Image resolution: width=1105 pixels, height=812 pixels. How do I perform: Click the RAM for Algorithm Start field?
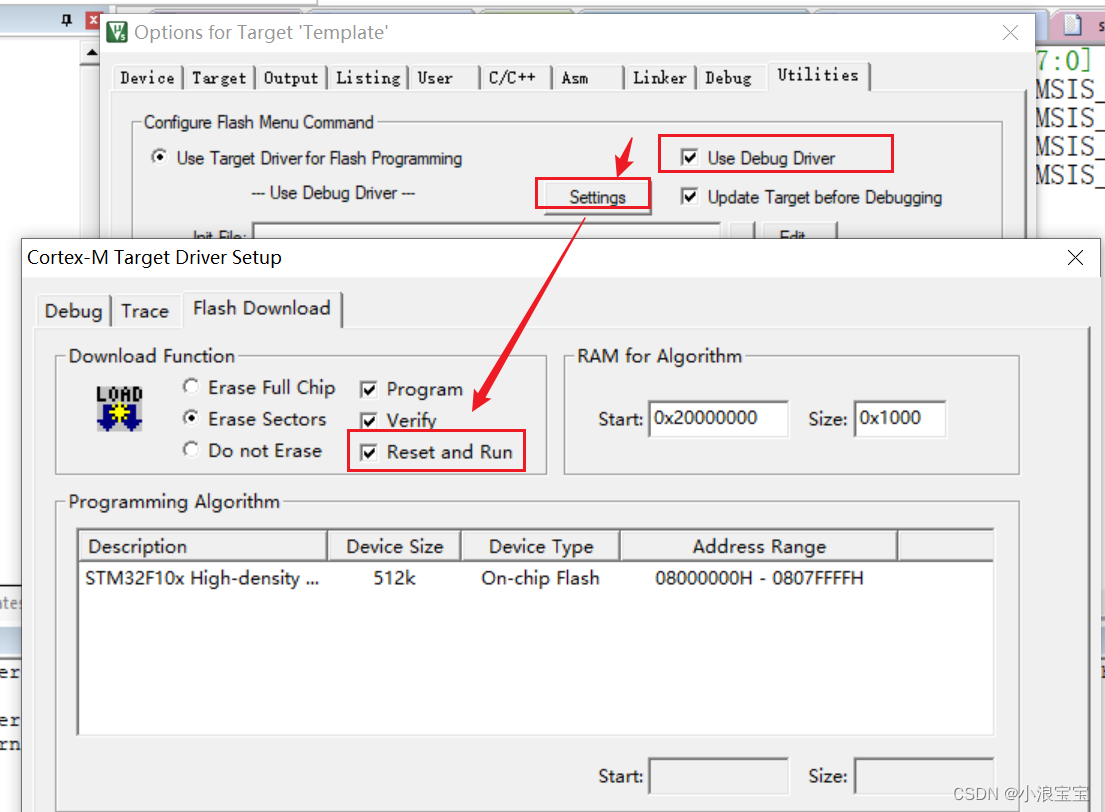(x=718, y=419)
